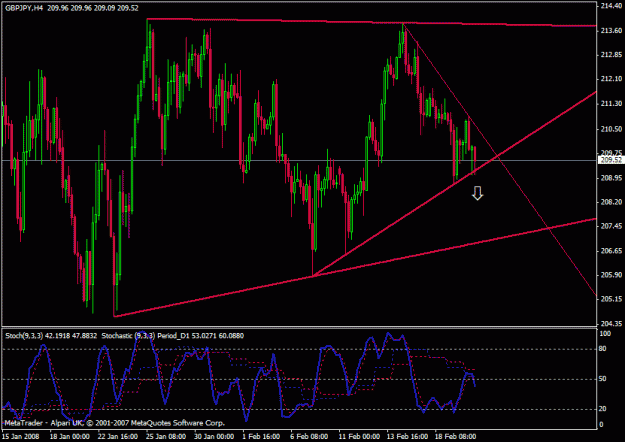Select the 22 Jan 16:00 time label
Screen dimensions: 625x442
click(x=118, y=436)
